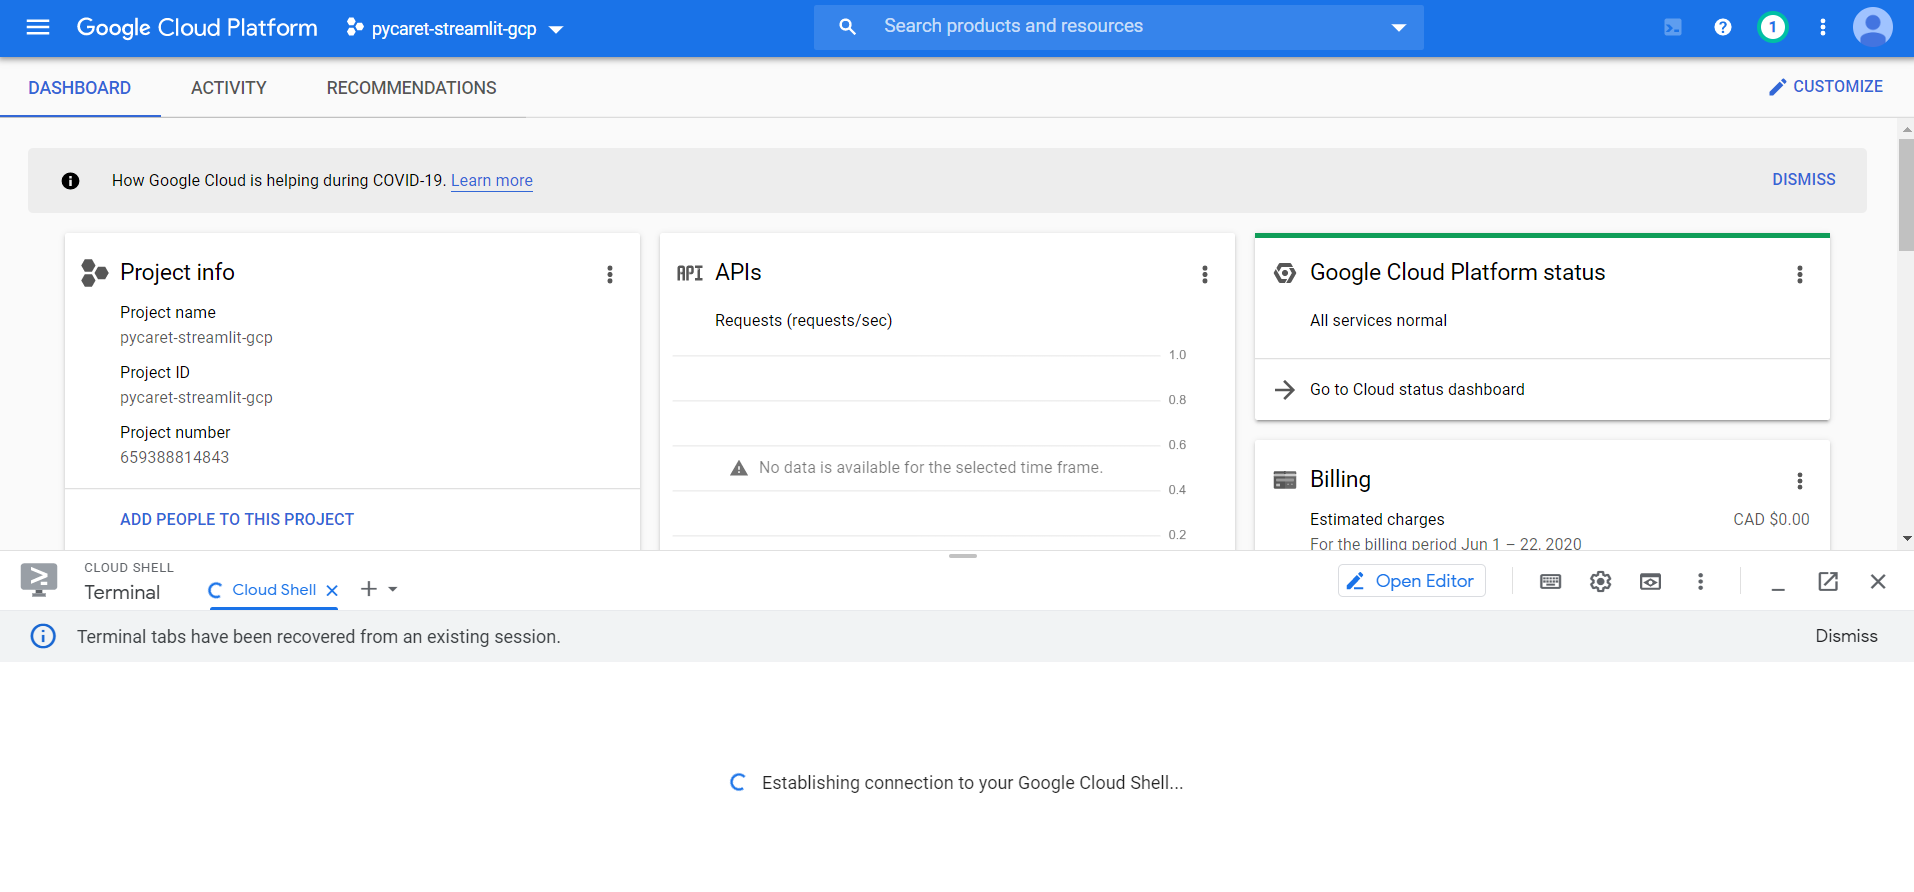Click Learn more about COVID-19 help
1914x892 pixels.
point(491,180)
